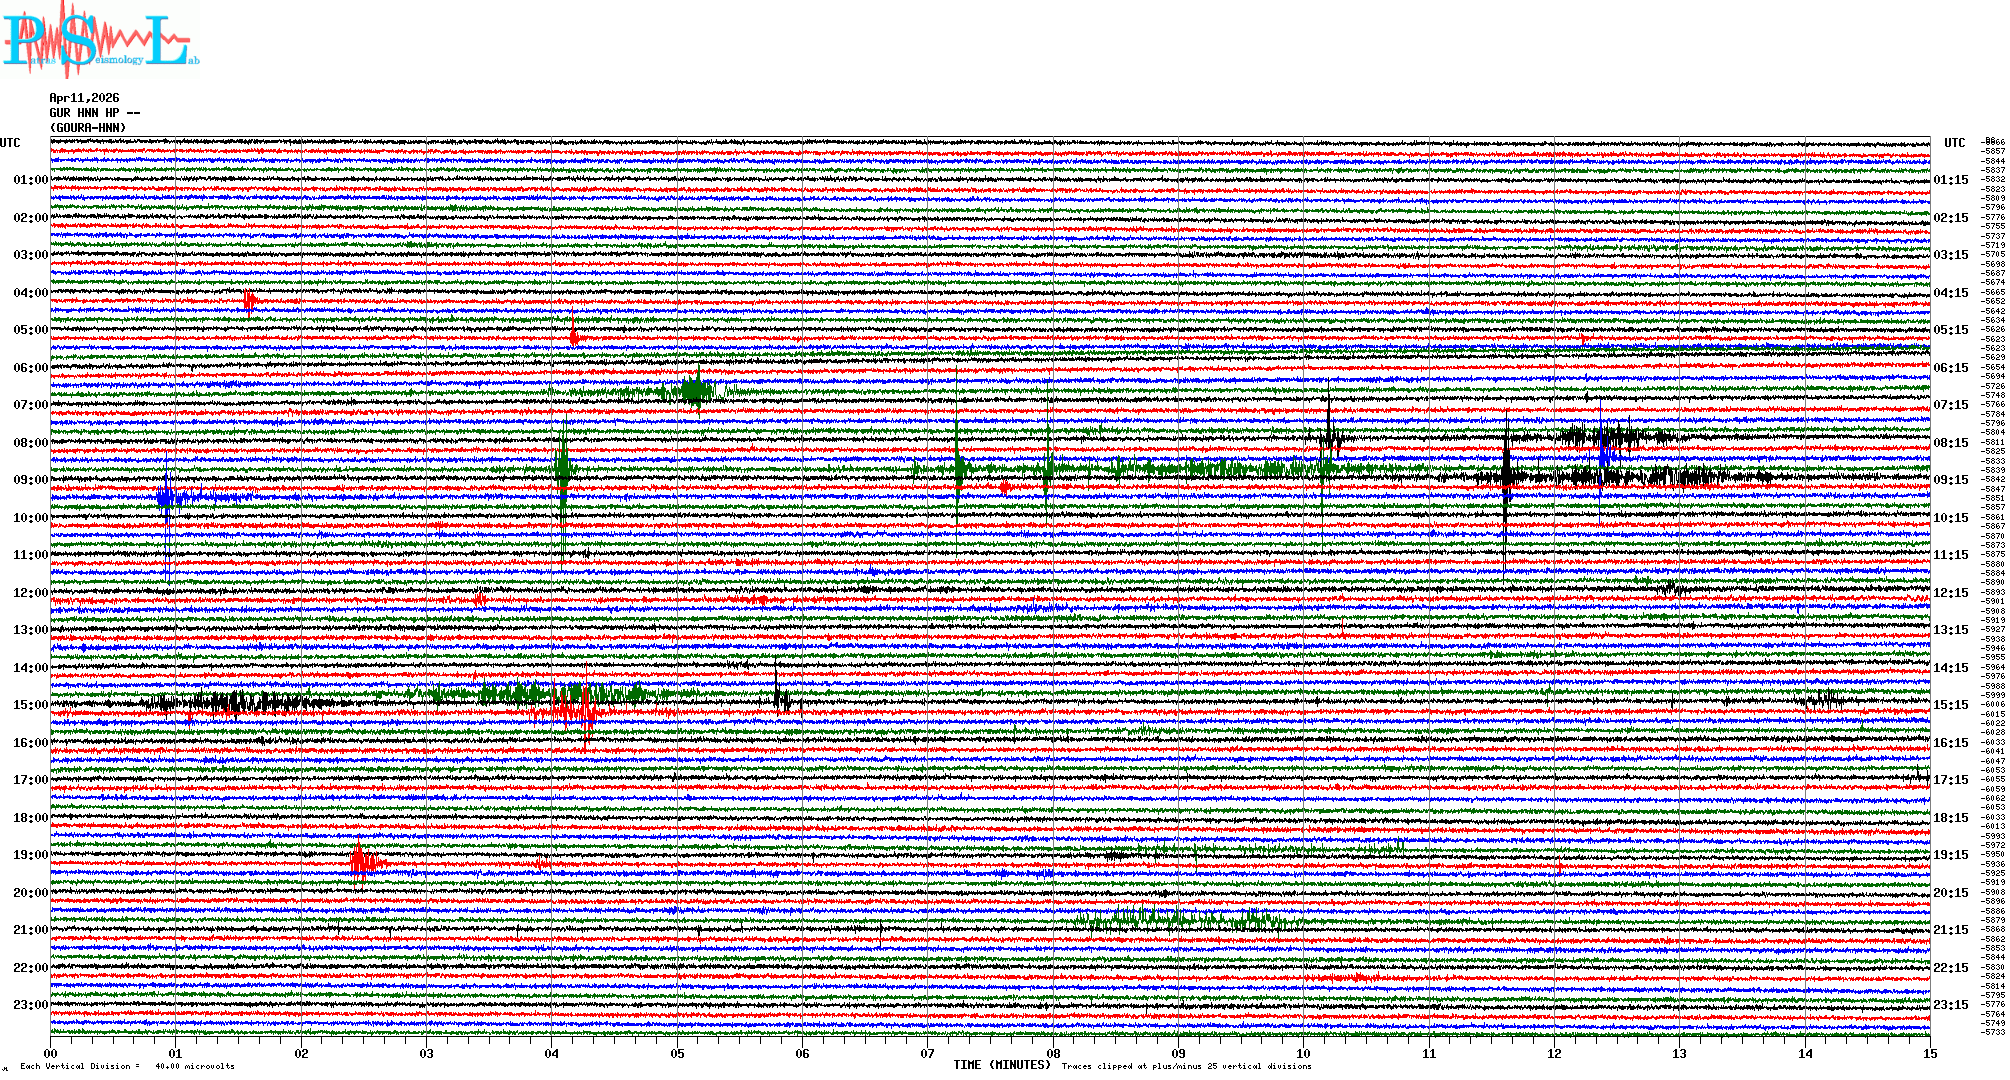Click the large black spike near 09:00
Image resolution: width=2010 pixels, height=1080 pixels.
(1506, 478)
